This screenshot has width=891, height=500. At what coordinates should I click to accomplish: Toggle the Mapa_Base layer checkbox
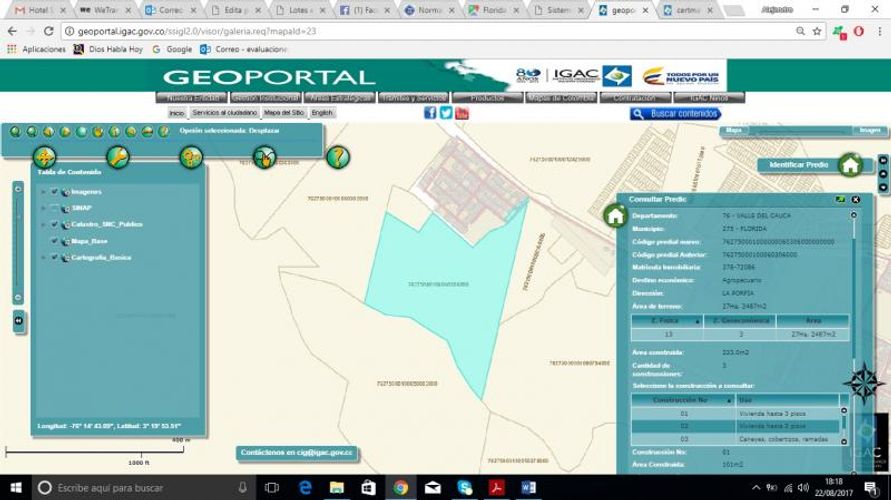click(55, 241)
